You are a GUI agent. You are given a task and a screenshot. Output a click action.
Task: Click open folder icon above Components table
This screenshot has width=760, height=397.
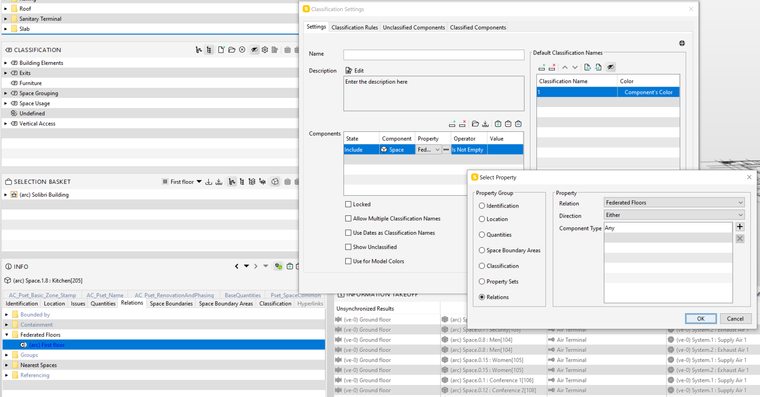(475, 124)
